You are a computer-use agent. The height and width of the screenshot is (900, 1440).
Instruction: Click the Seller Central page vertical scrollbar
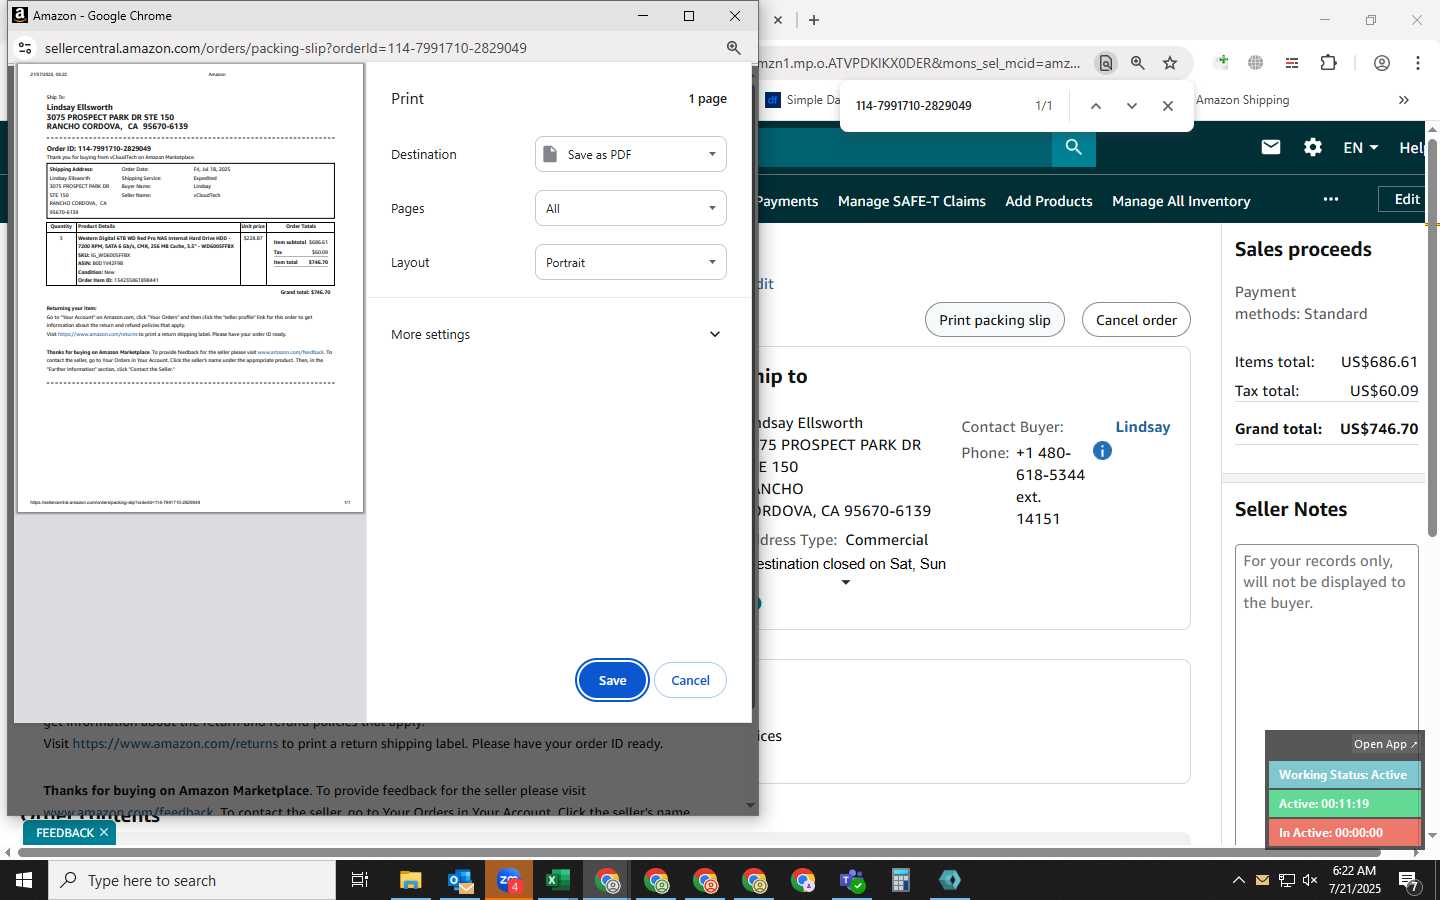point(1432,338)
